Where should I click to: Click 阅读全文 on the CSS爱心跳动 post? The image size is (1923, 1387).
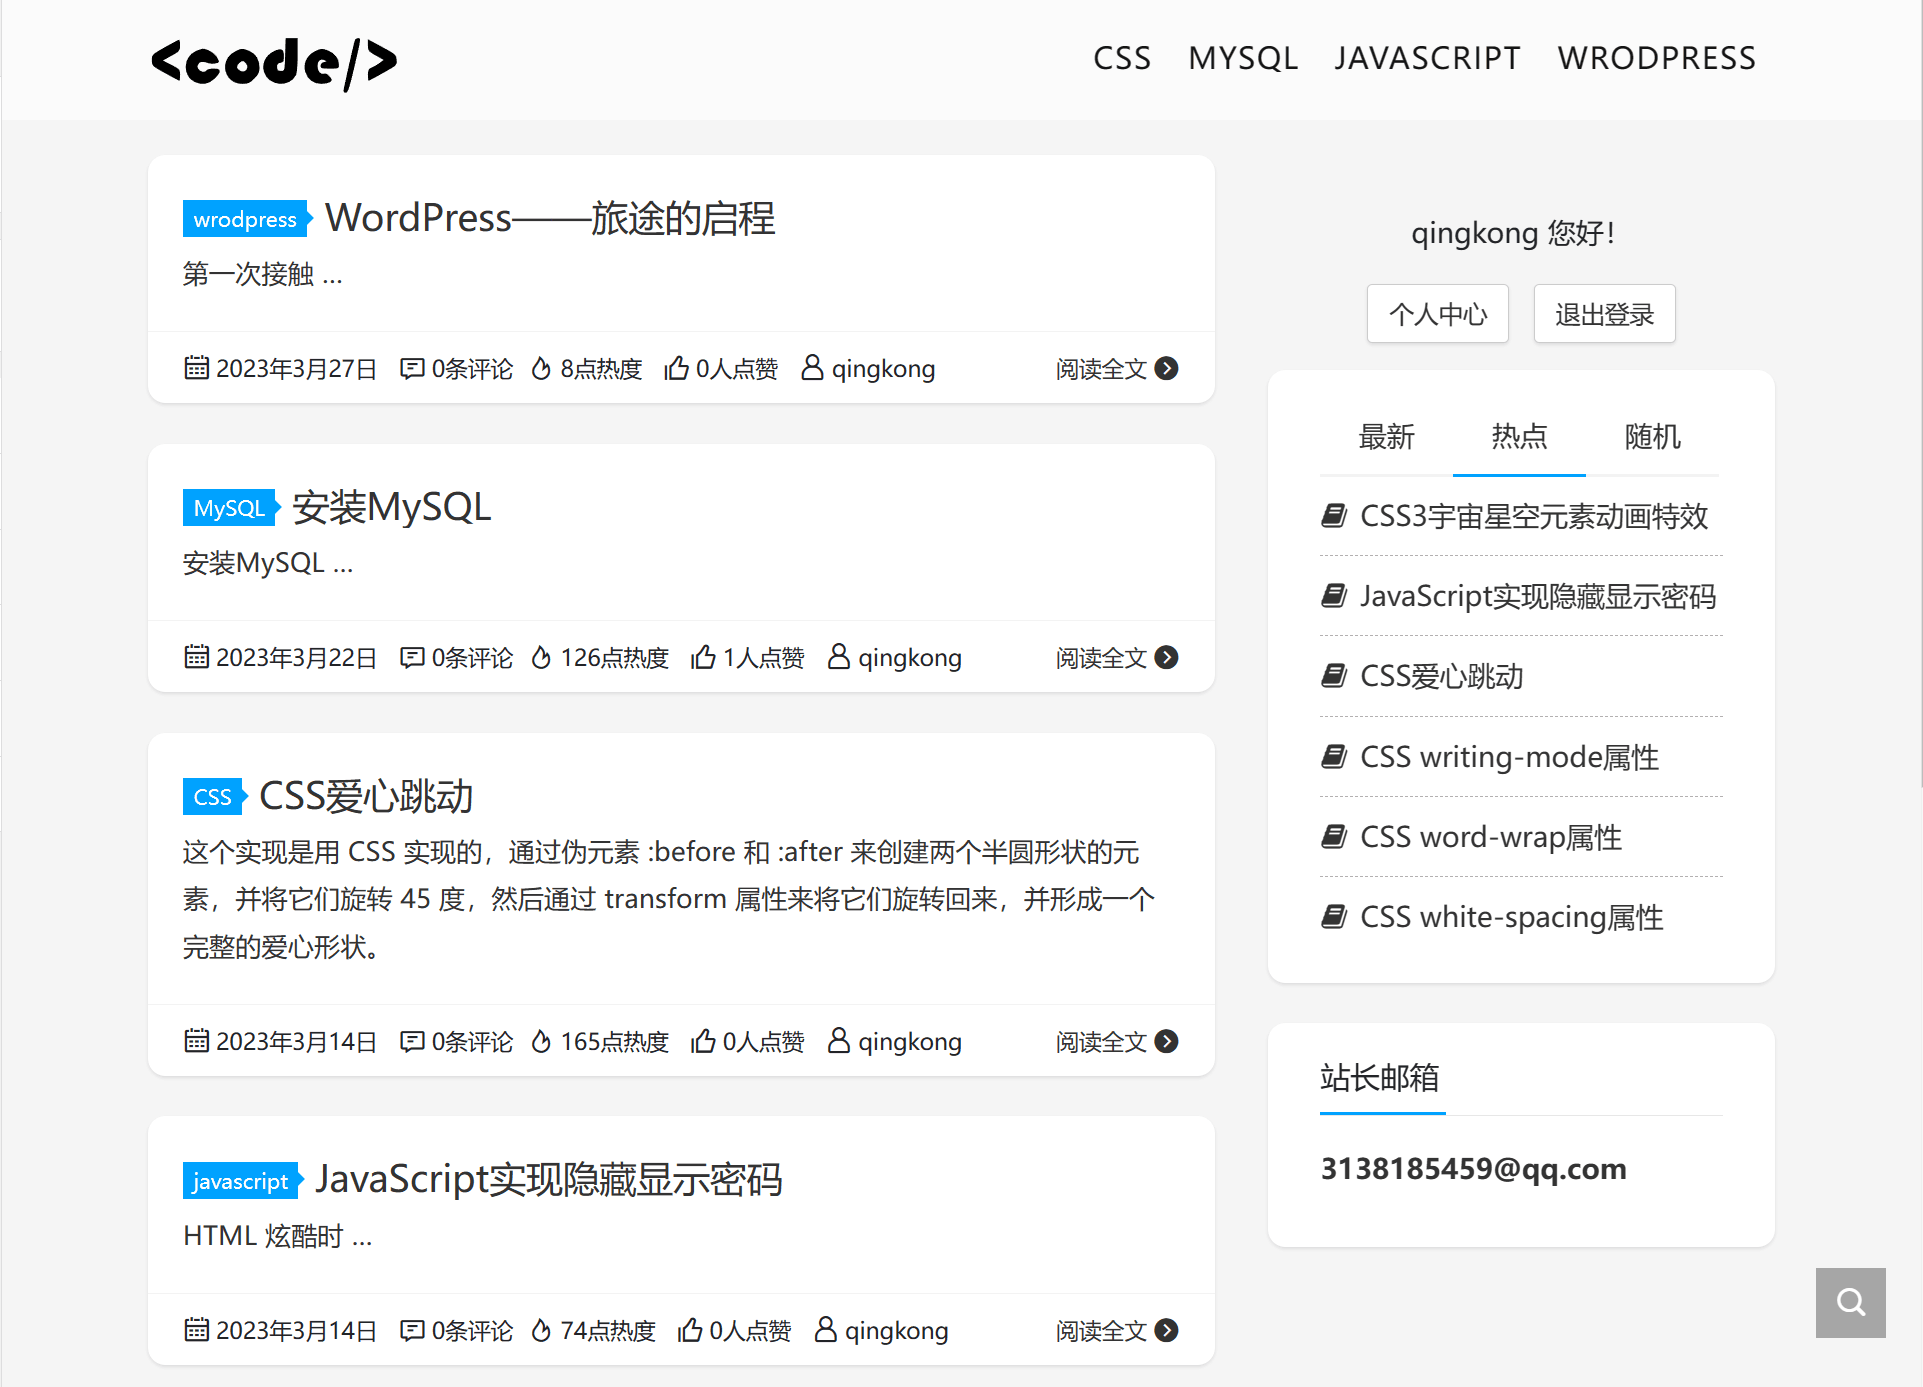pos(1100,1041)
